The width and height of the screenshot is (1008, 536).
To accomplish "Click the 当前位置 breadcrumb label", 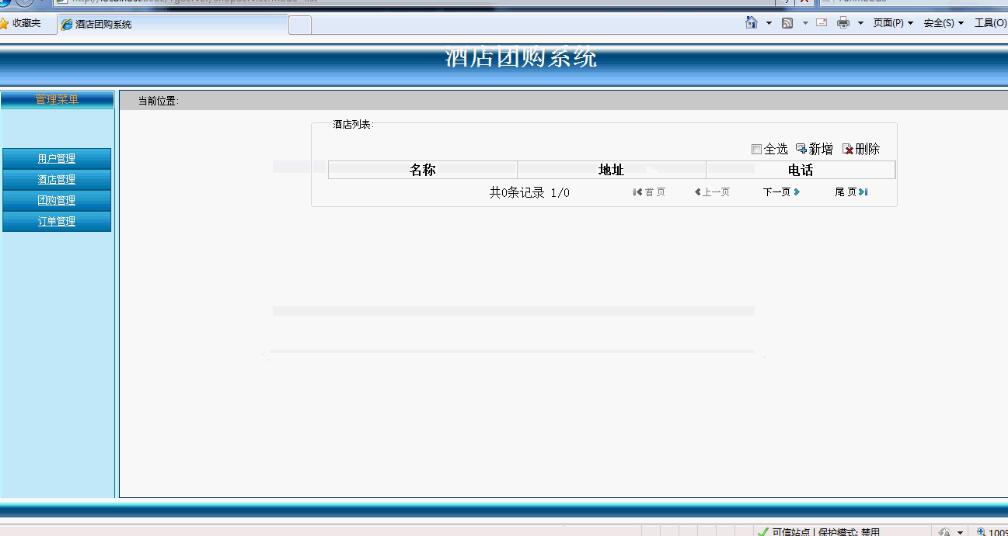I will (x=158, y=101).
